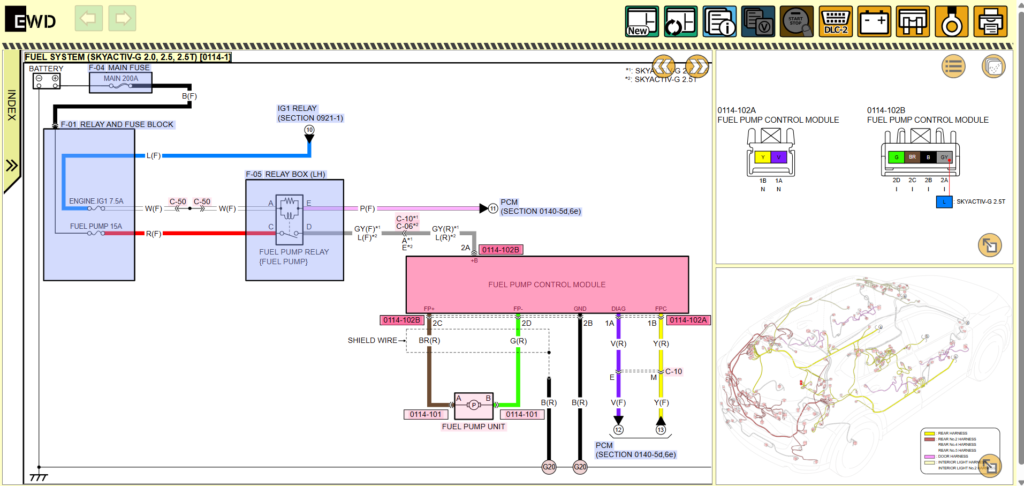This screenshot has width=1024, height=486.
Task: Click the fuel pump relay symbol
Action: [x=289, y=219]
